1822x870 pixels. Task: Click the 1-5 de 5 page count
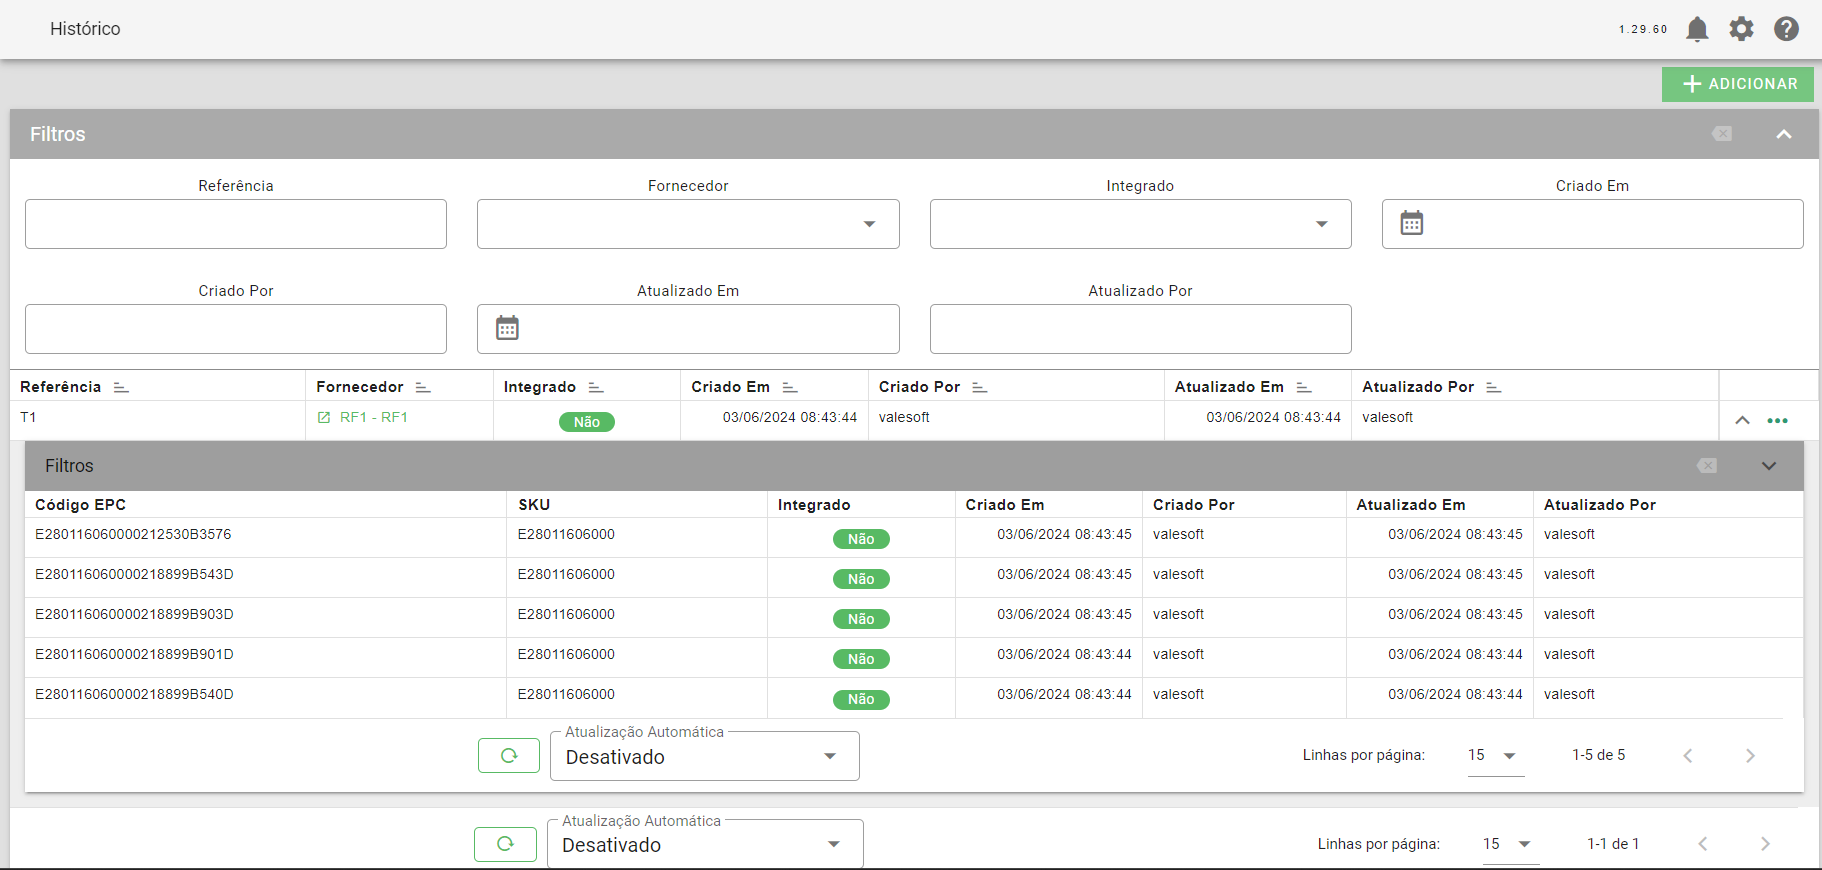[1598, 755]
